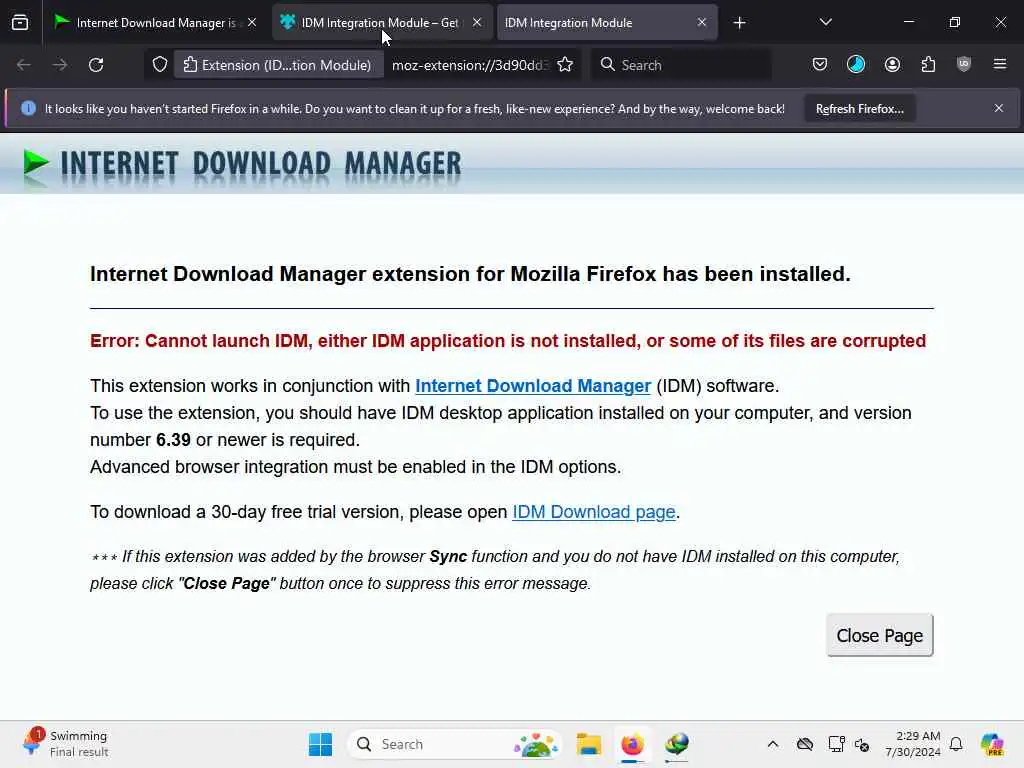The image size is (1024, 768).
Task: Go forward one page
Action: 59,65
